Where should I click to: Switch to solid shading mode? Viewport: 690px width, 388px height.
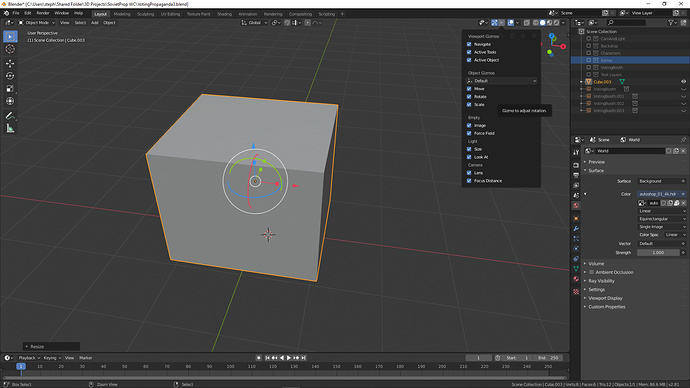(x=543, y=22)
